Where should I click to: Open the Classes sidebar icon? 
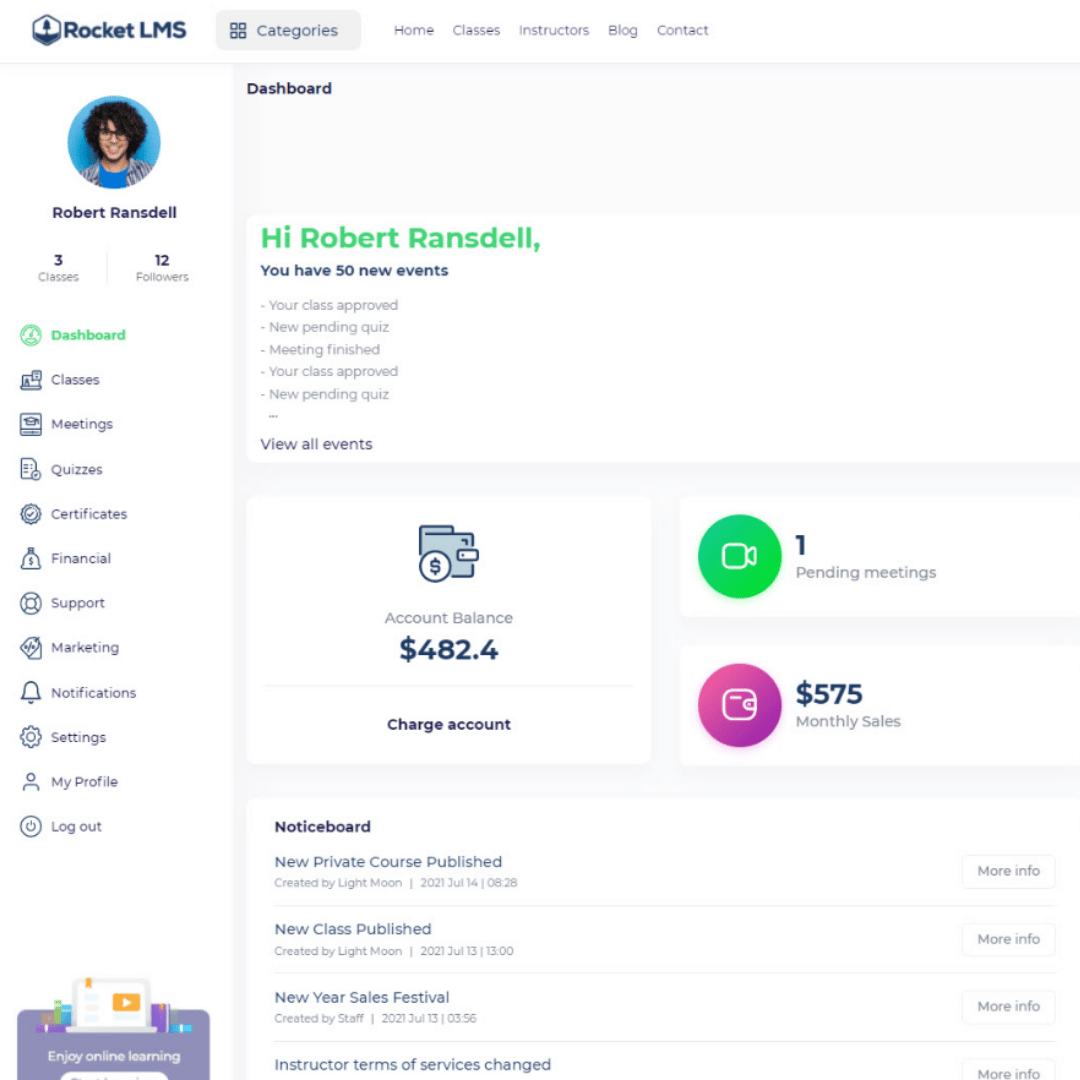(x=30, y=380)
